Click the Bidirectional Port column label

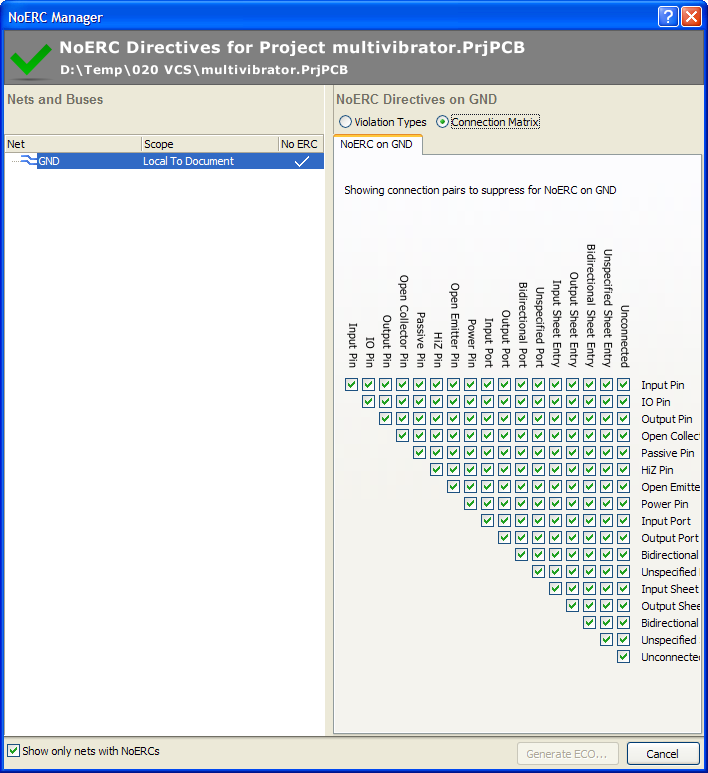point(523,325)
